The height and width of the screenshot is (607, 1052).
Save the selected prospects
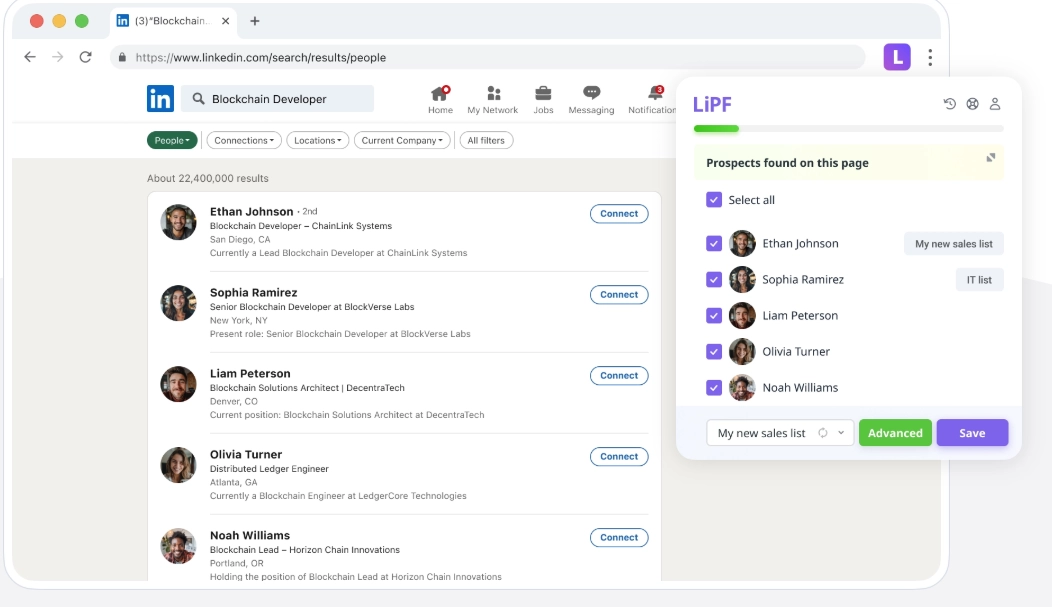(972, 433)
